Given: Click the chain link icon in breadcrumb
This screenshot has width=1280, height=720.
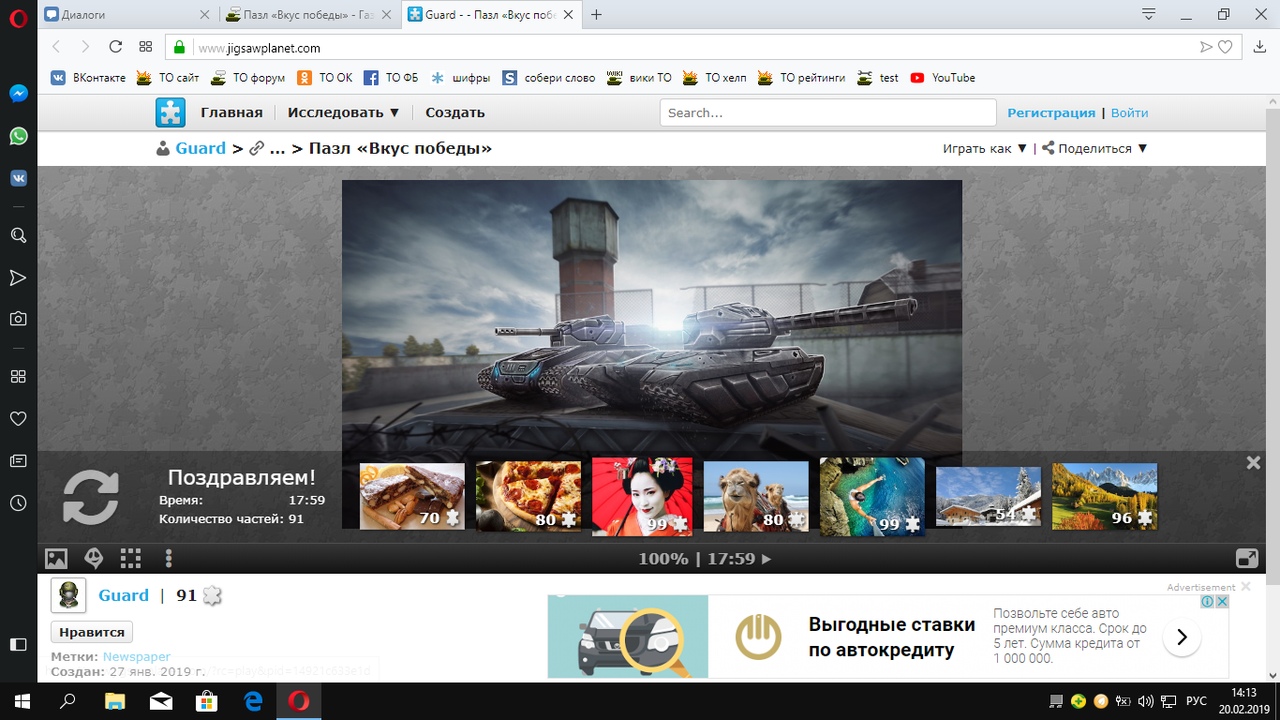Looking at the screenshot, I should [256, 148].
